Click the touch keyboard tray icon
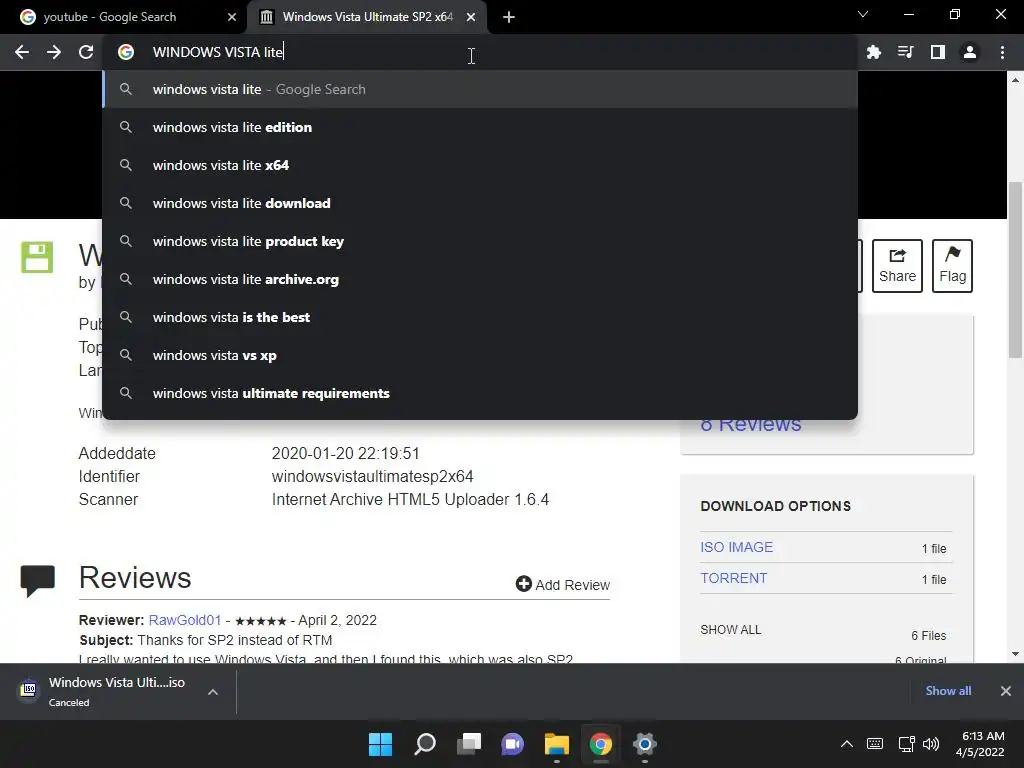1024x768 pixels. (x=874, y=744)
